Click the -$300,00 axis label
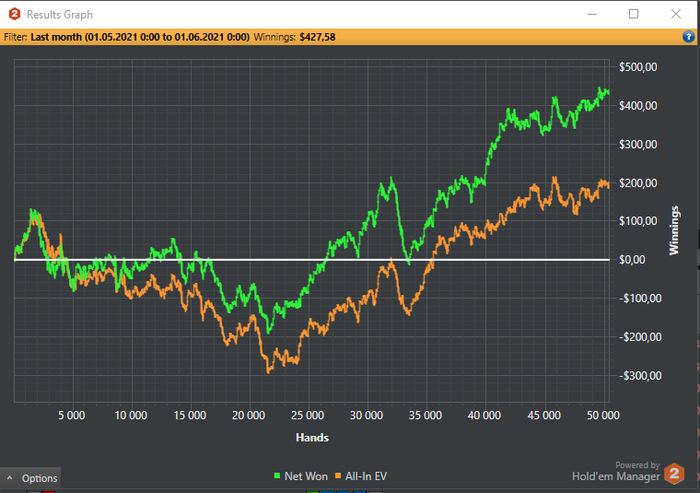Viewport: 700px width, 493px height. (x=640, y=376)
